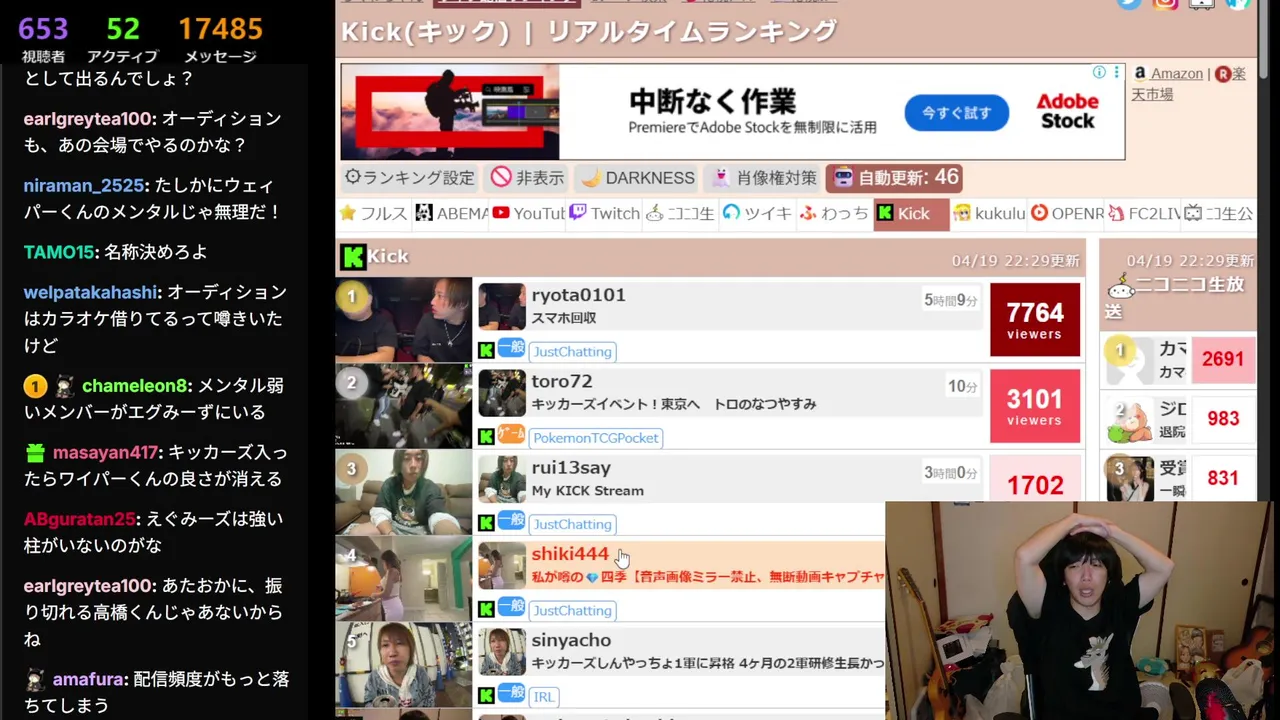Click Kick logo icon under ryota0101
The image size is (1280, 720).
click(486, 350)
